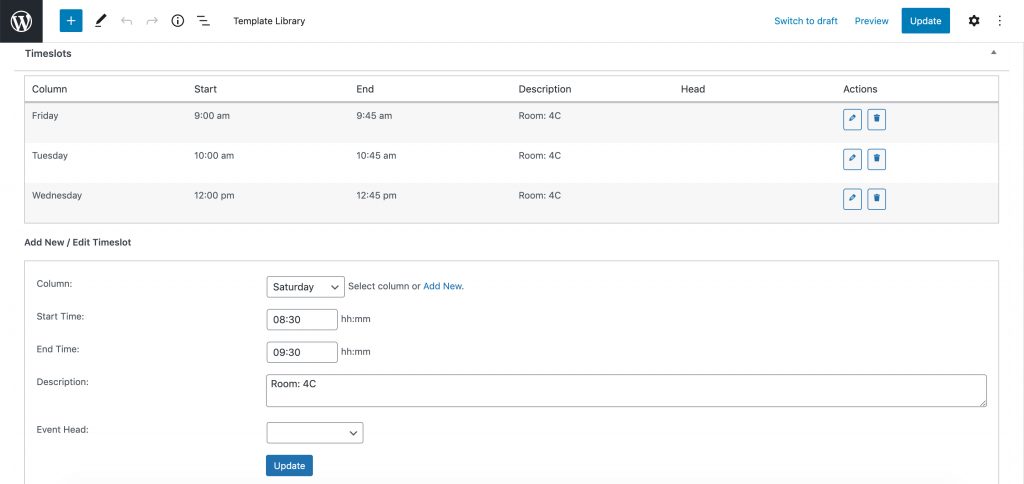Click the Undo arrow icon
1024x484 pixels.
(x=127, y=21)
